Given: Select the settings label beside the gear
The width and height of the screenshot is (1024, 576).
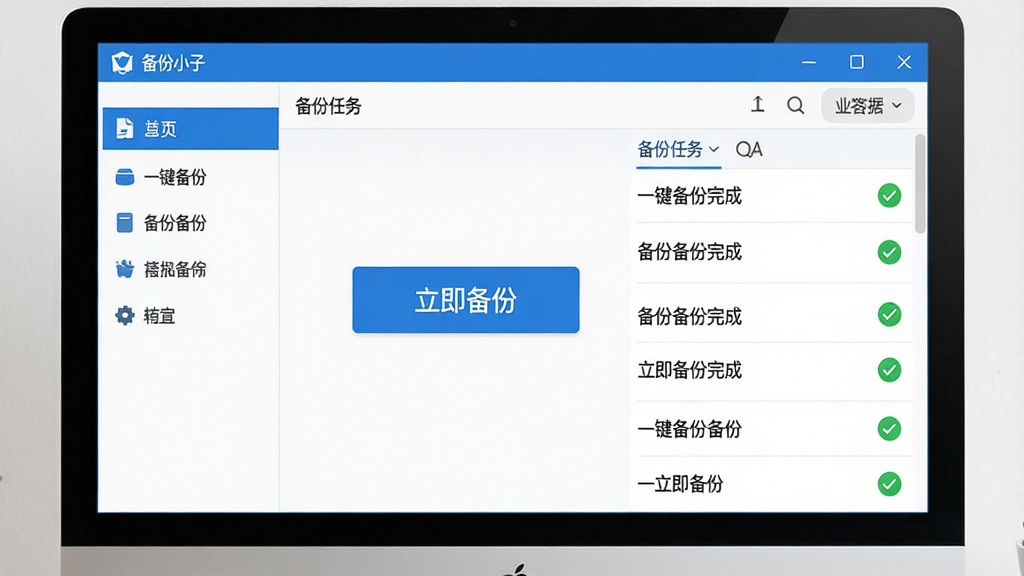Looking at the screenshot, I should pyautogui.click(x=160, y=316).
